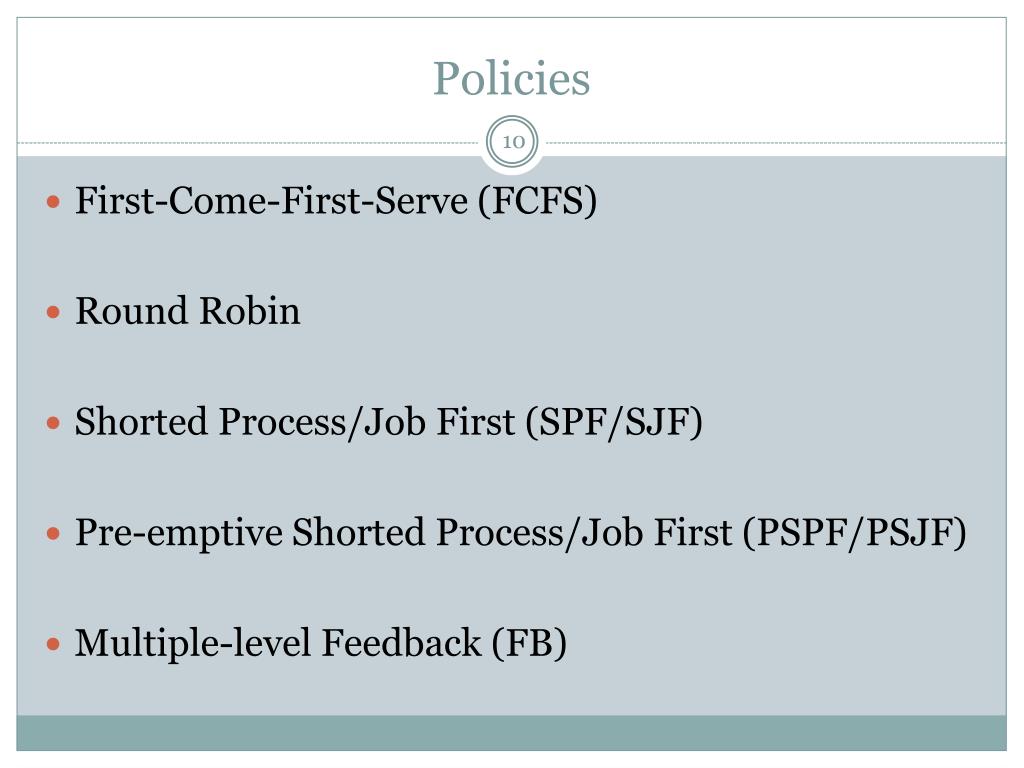The width and height of the screenshot is (1024, 768).
Task: Click the bullet before Pre-emptive Shorted Process
Action: pos(54,534)
